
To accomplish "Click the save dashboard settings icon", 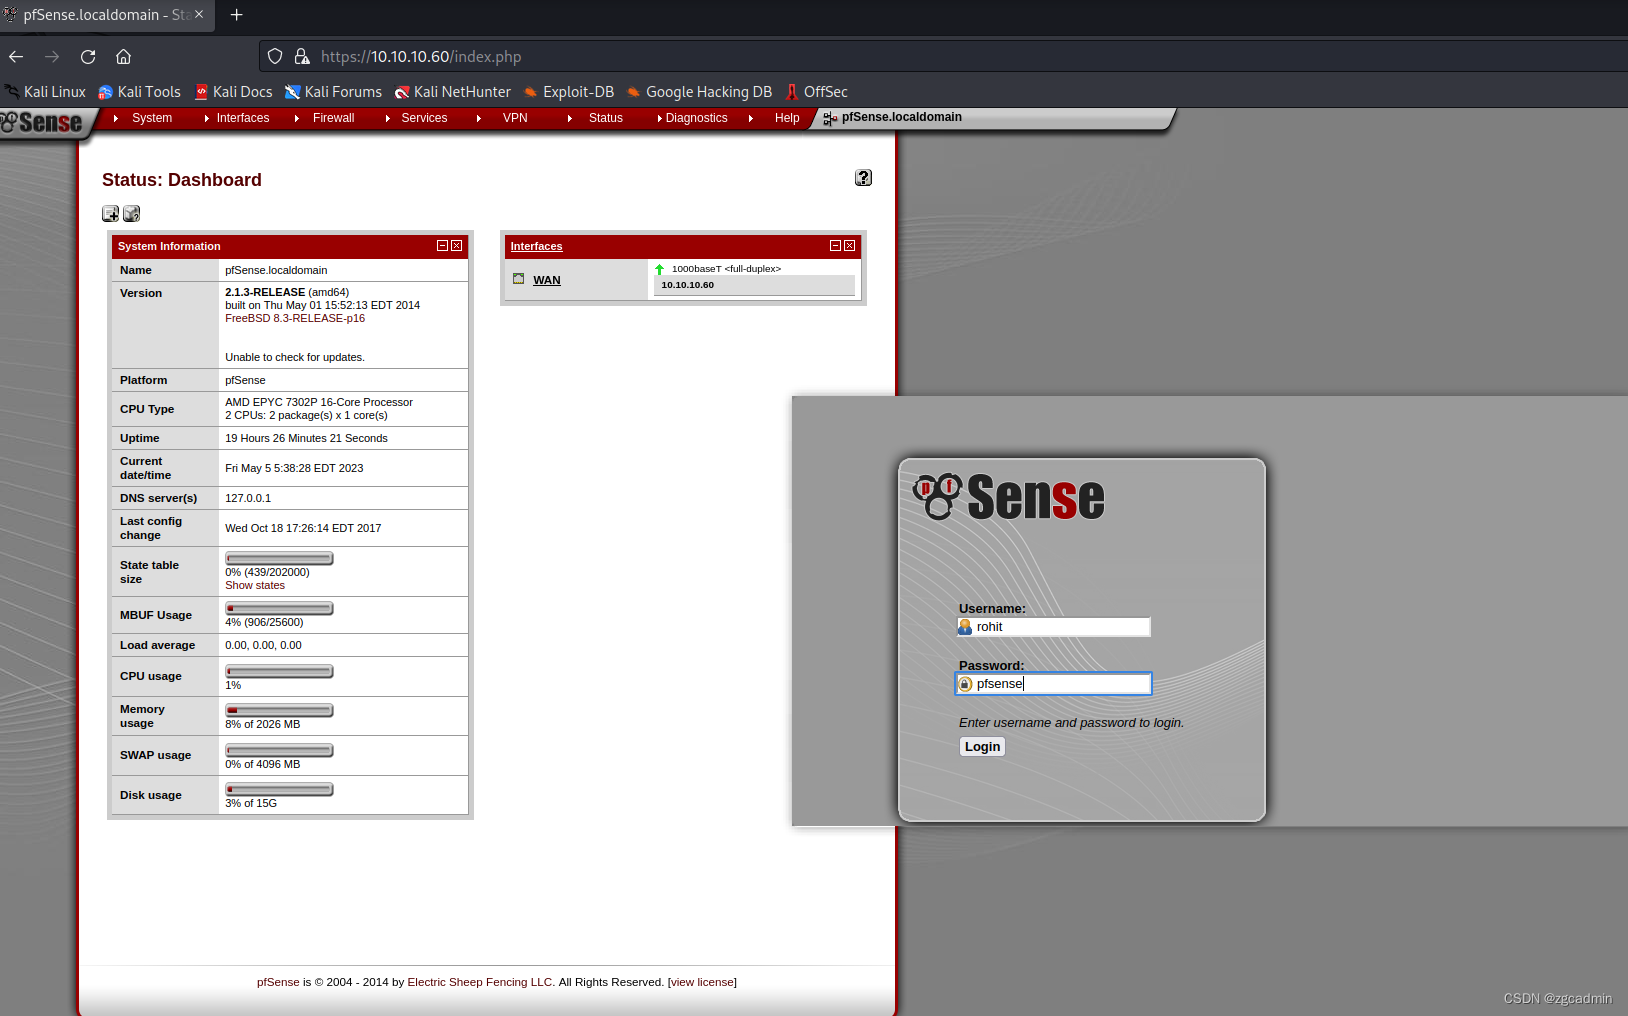I will (x=131, y=214).
